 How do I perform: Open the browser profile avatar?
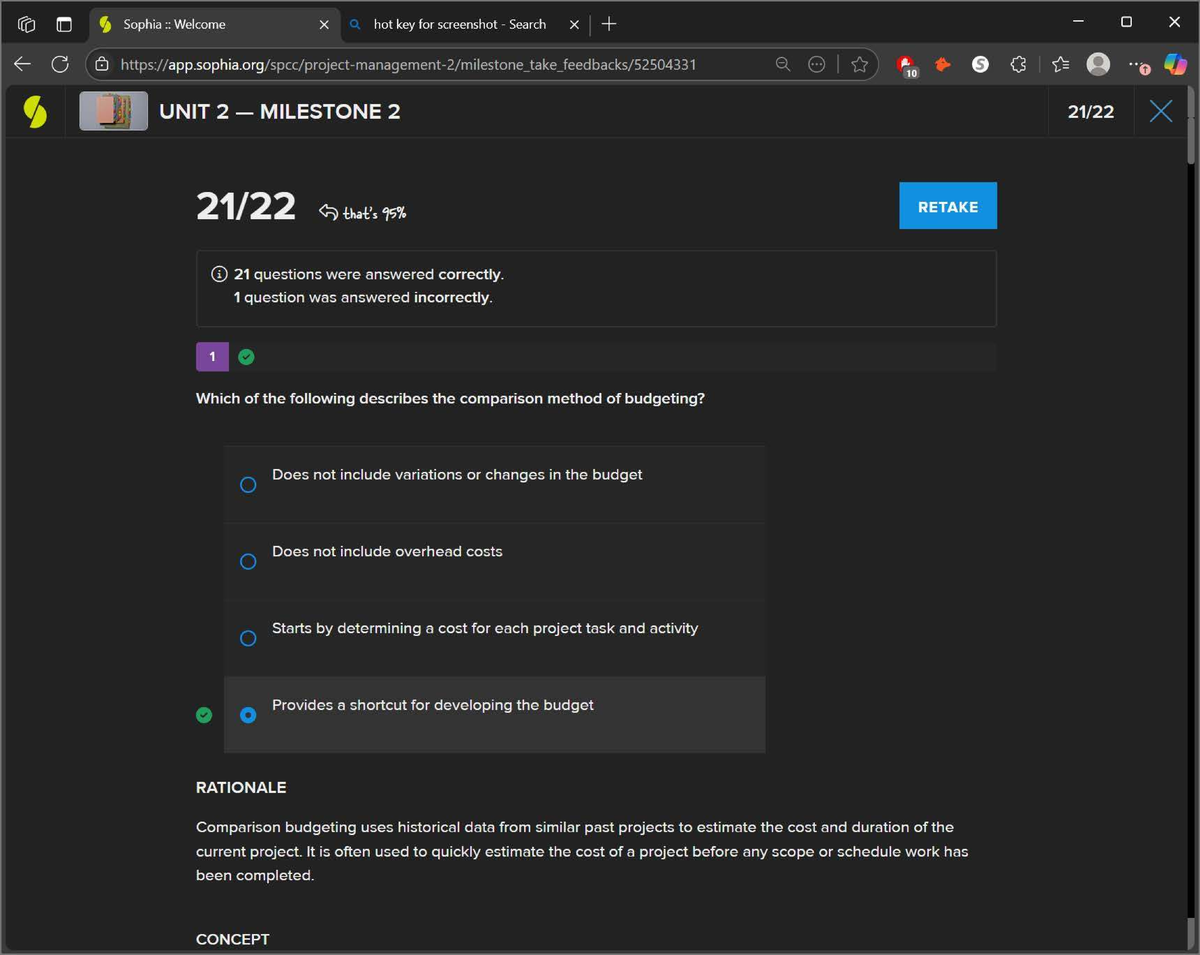pos(1098,64)
